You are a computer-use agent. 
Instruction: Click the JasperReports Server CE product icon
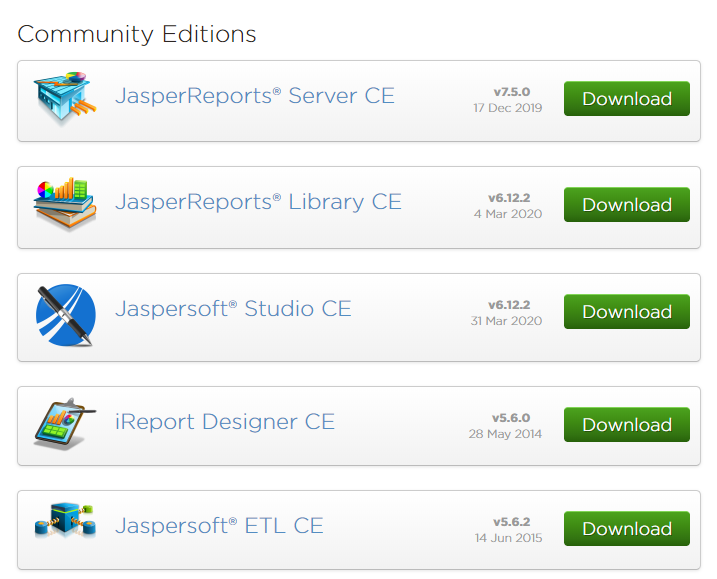[x=66, y=97]
